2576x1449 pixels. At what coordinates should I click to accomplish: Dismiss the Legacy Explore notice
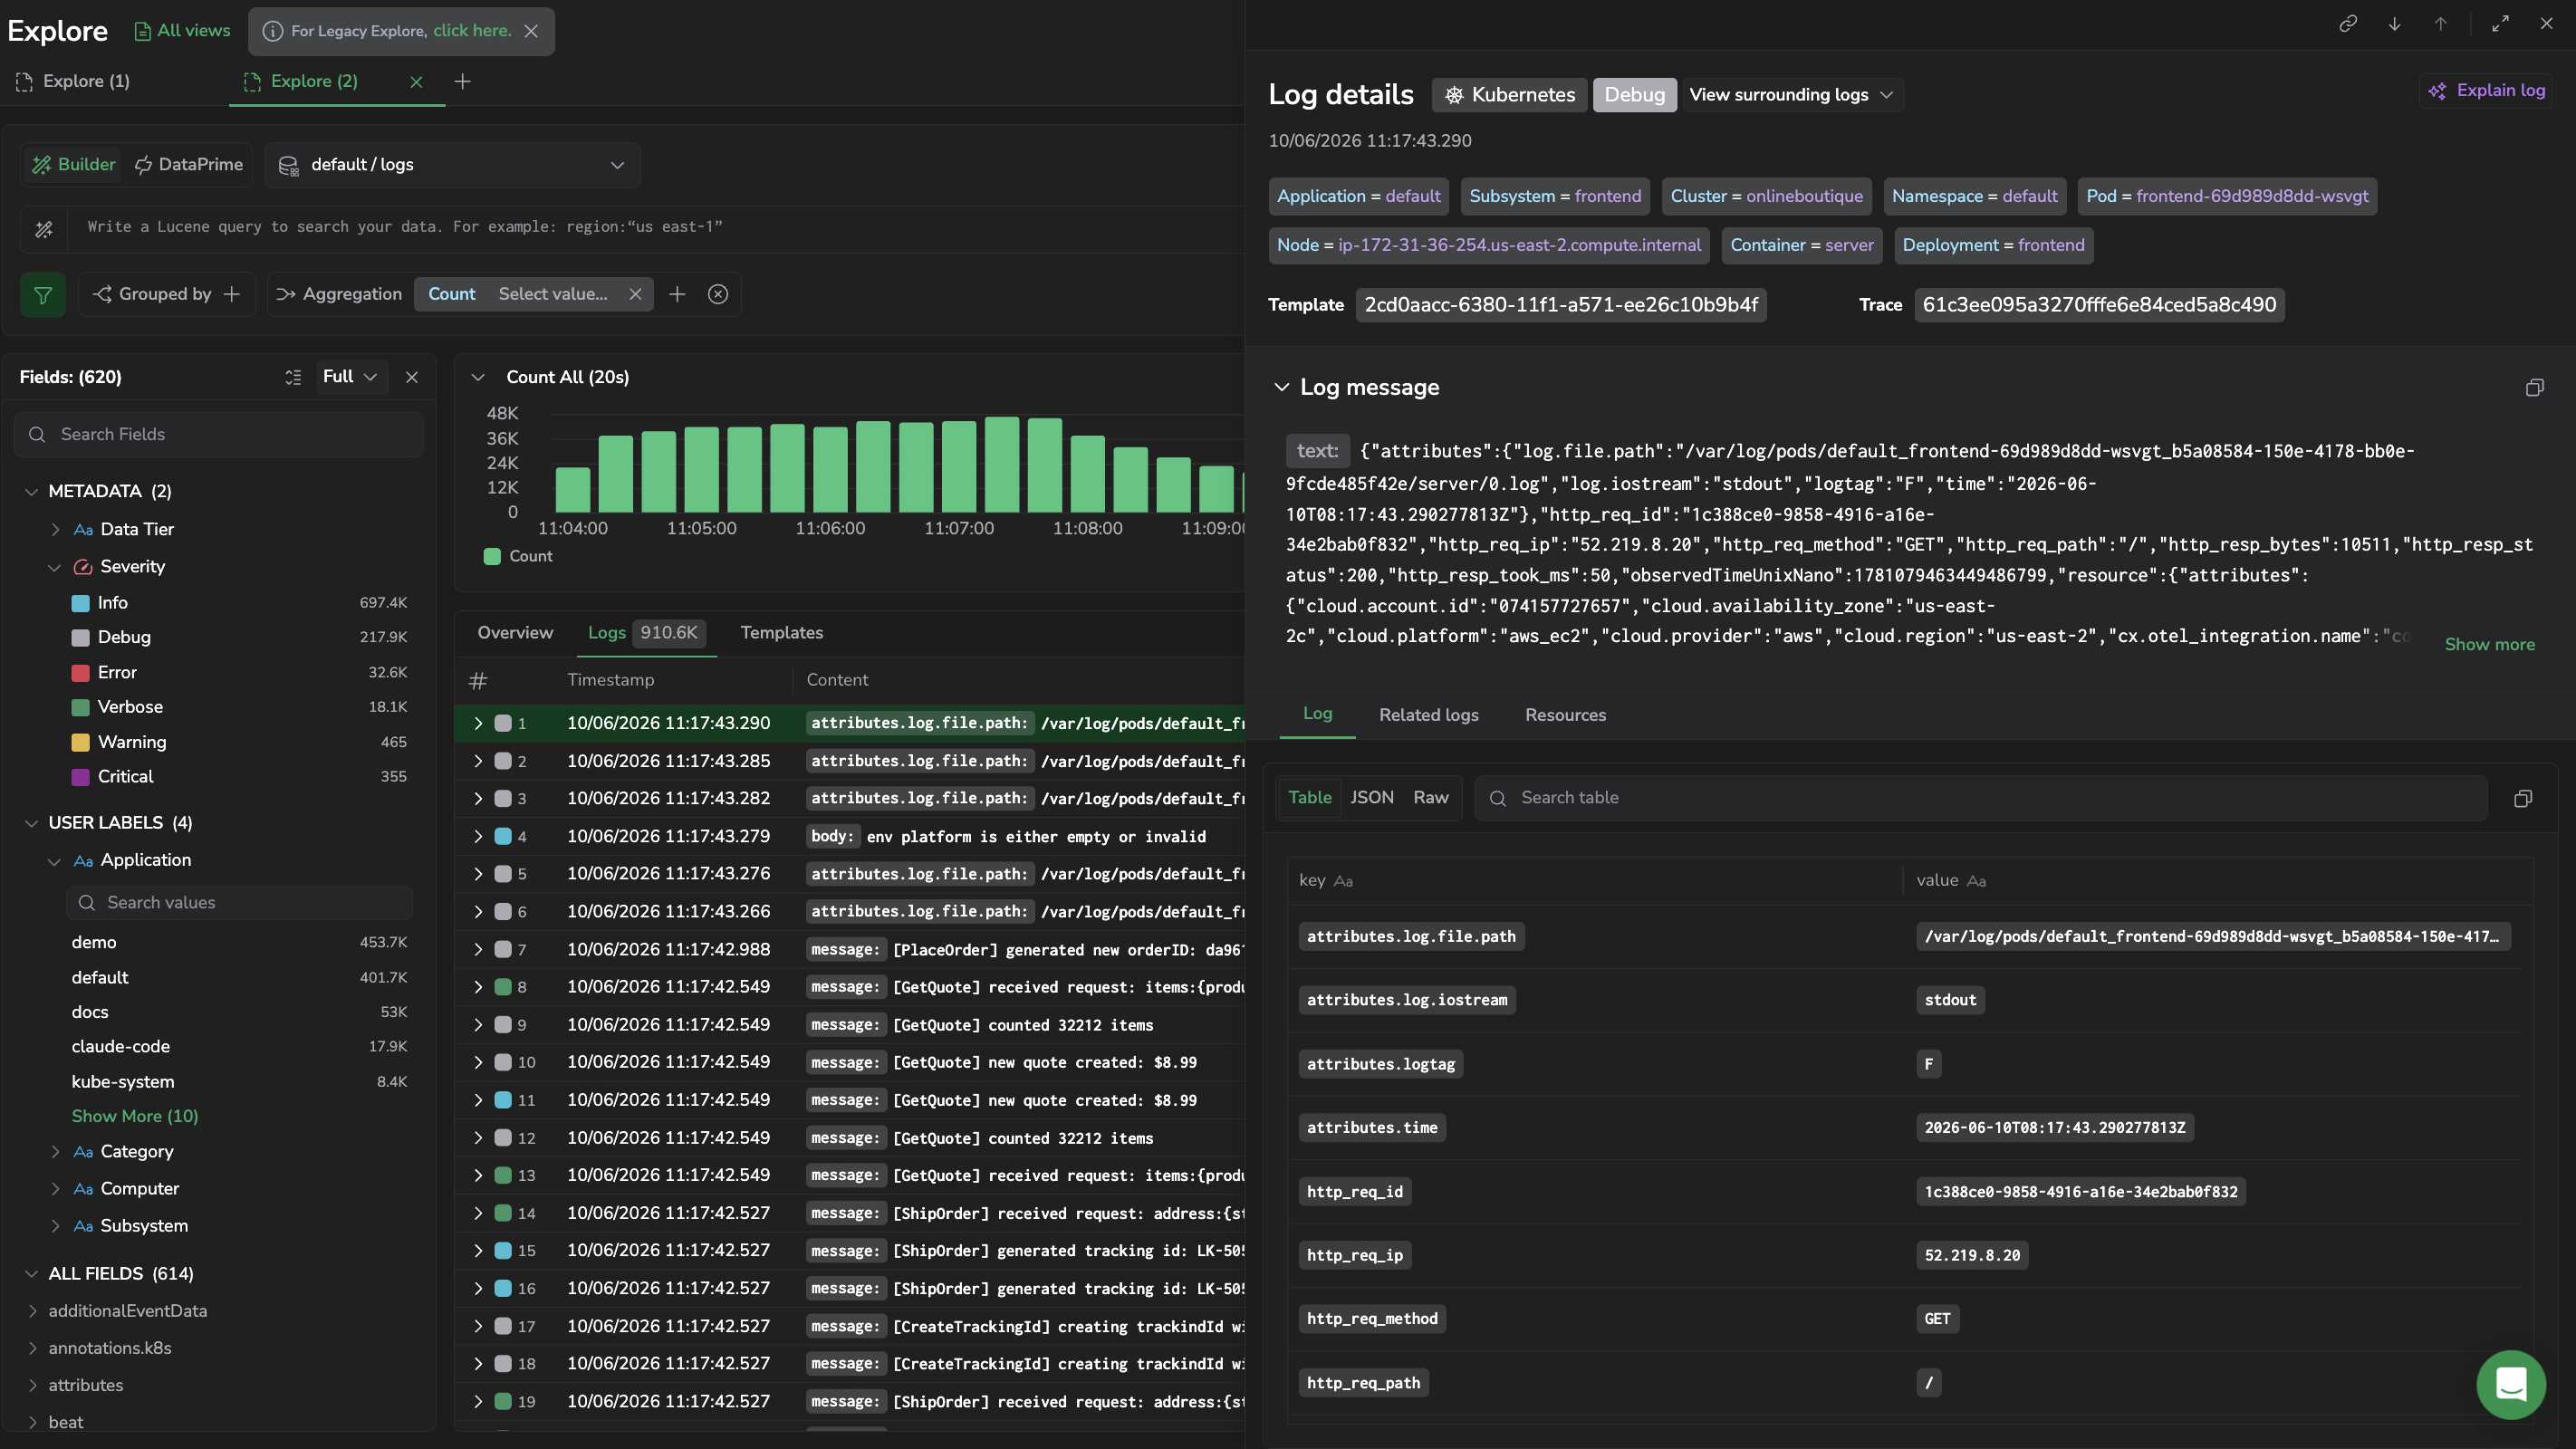(x=531, y=31)
